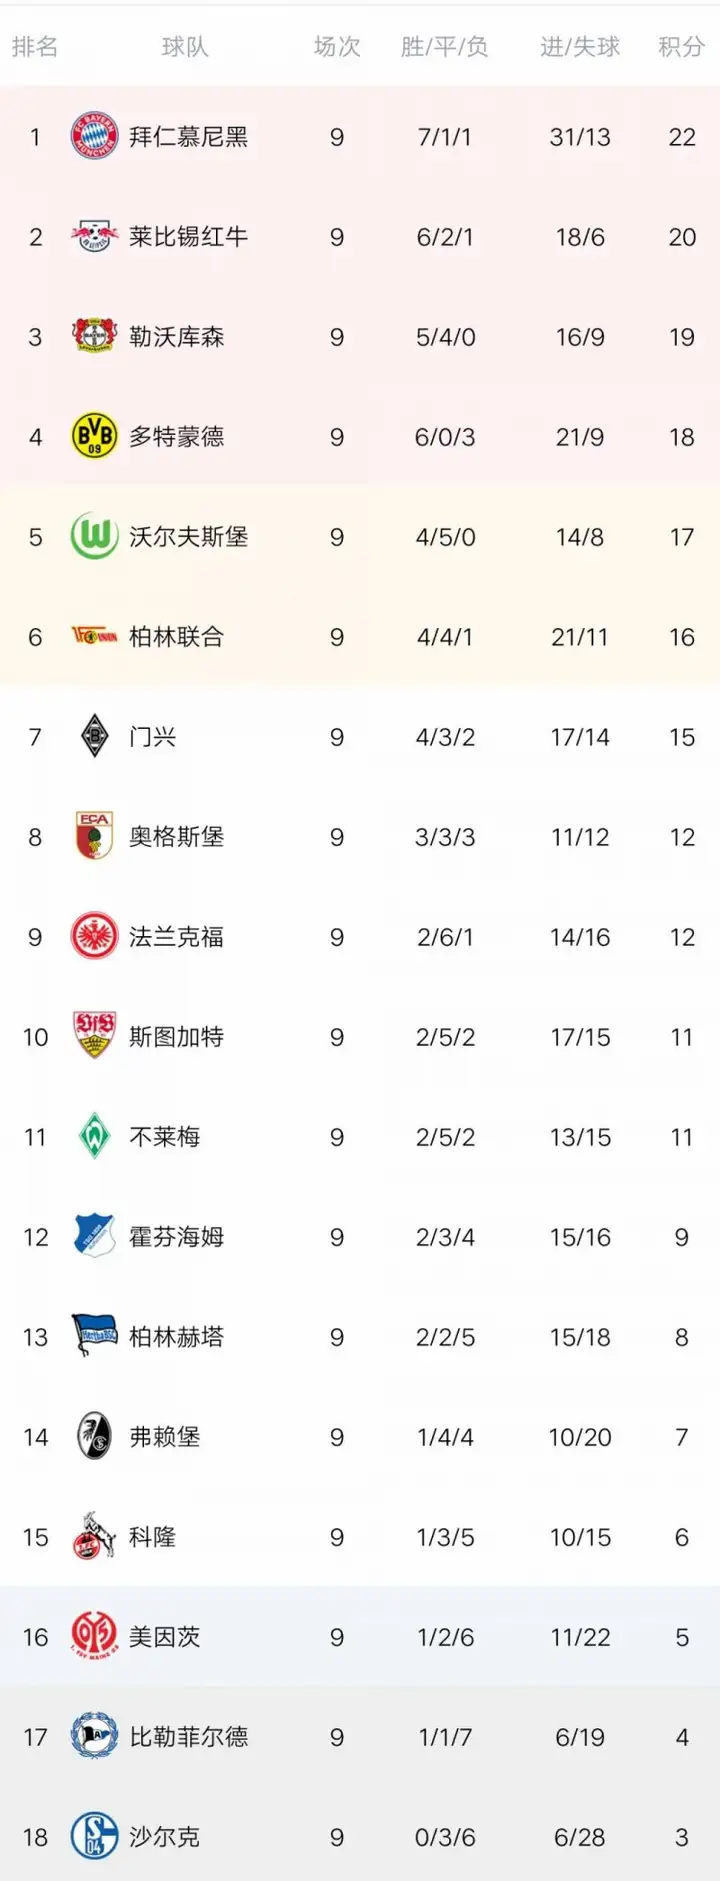Select the 积分 column header

coord(682,47)
